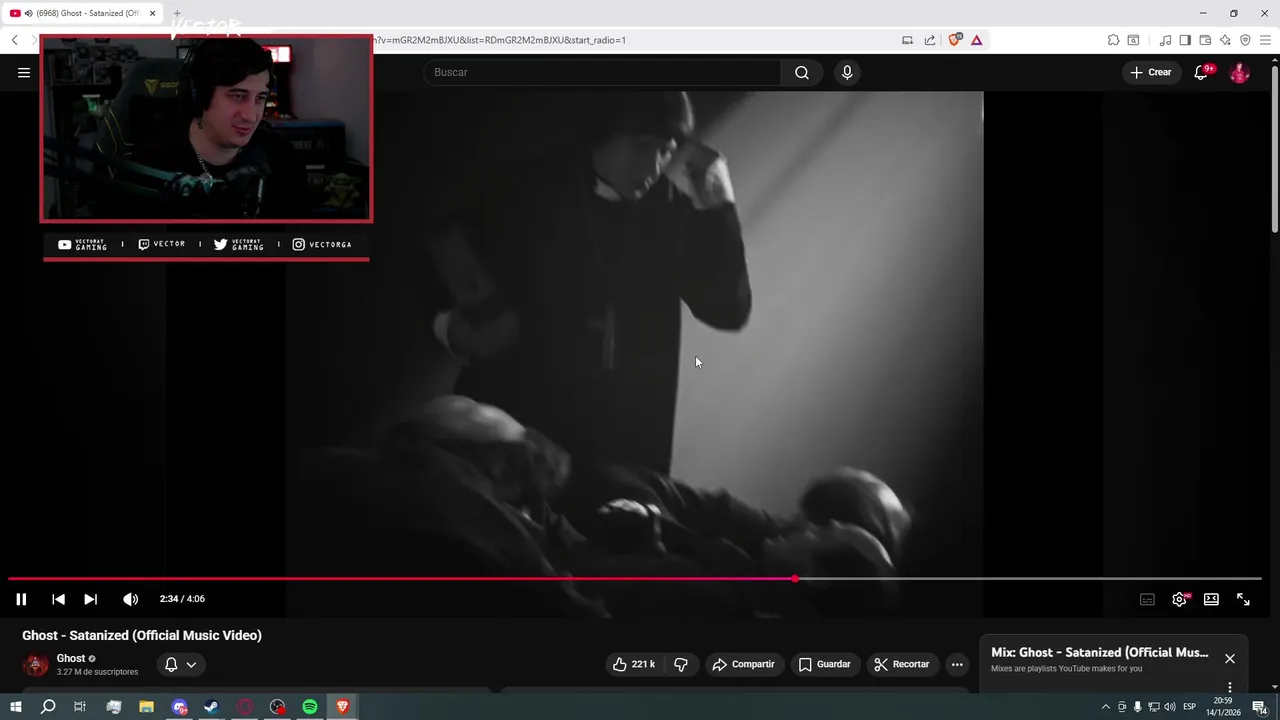Click the install app icon in address bar
The image size is (1280, 720).
(x=907, y=40)
